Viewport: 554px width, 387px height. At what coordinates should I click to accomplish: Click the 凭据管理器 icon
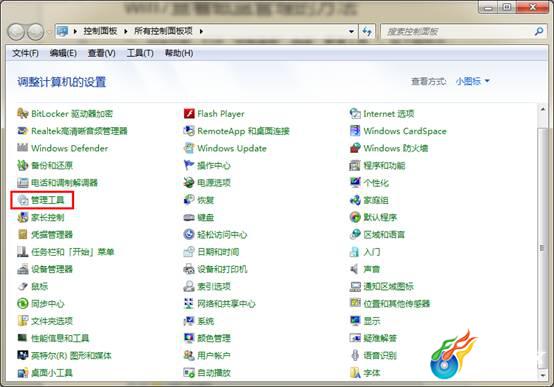pyautogui.click(x=23, y=234)
